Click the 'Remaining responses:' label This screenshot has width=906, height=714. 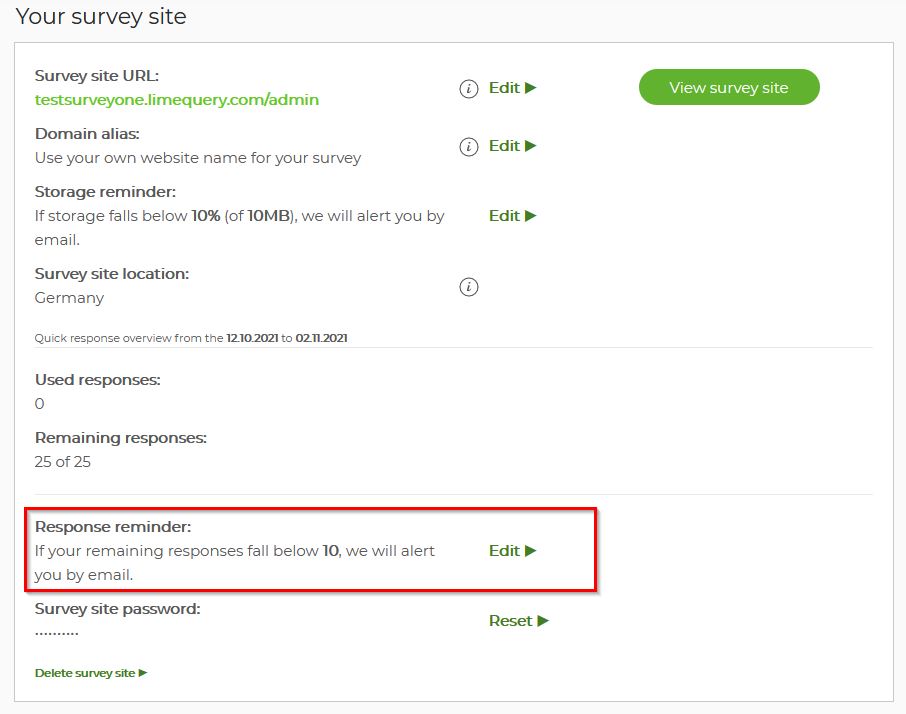click(121, 437)
